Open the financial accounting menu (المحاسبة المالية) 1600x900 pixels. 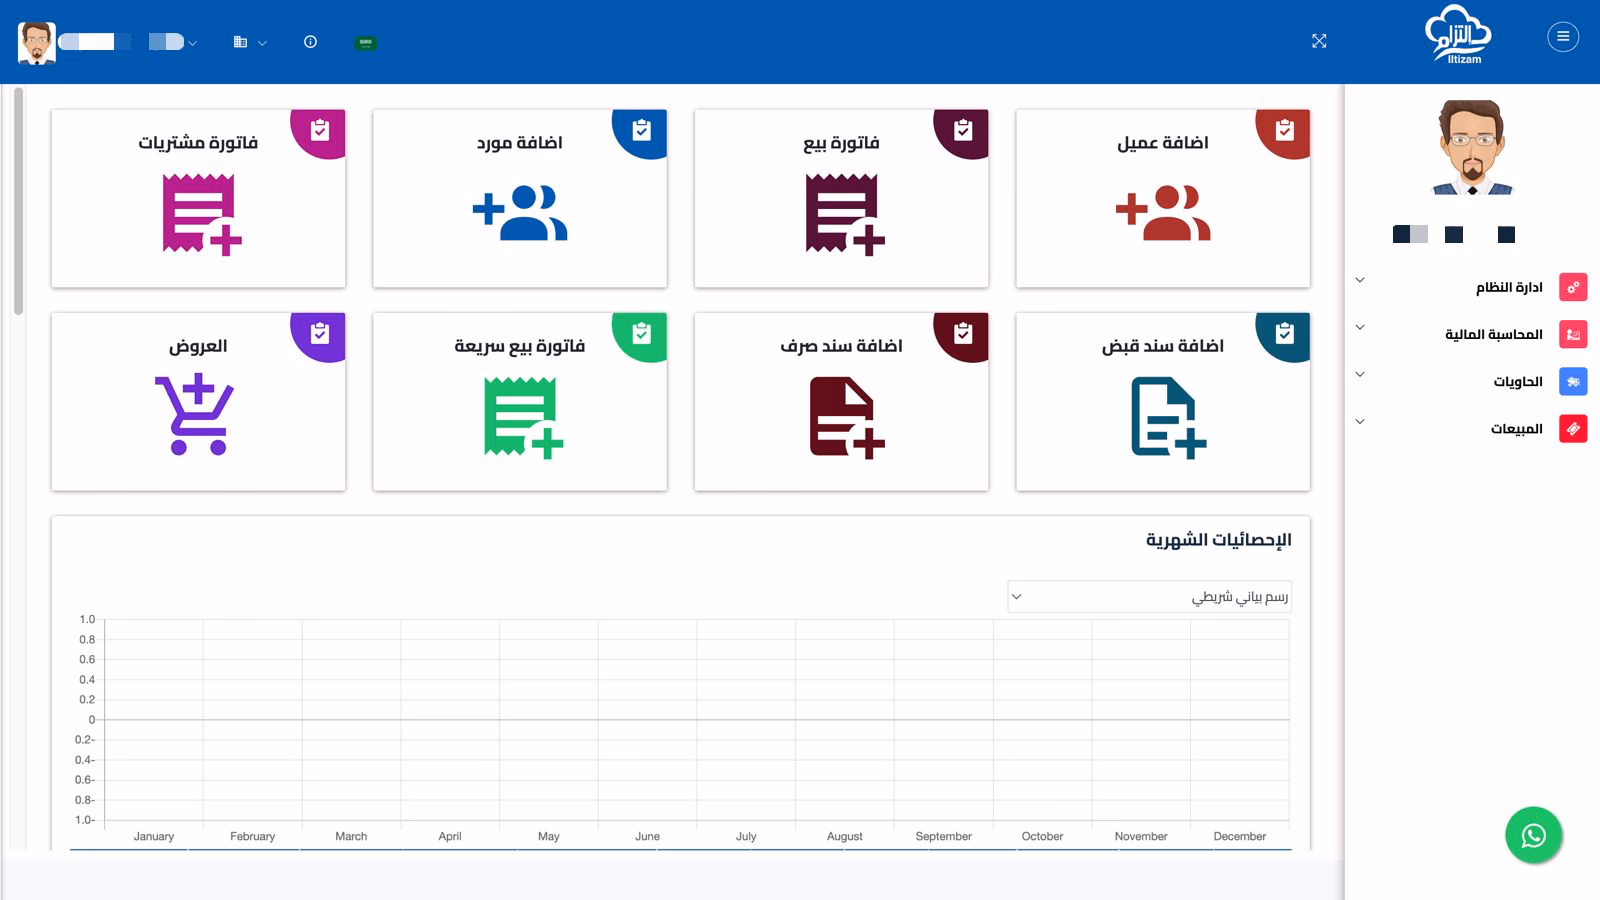pyautogui.click(x=1493, y=334)
